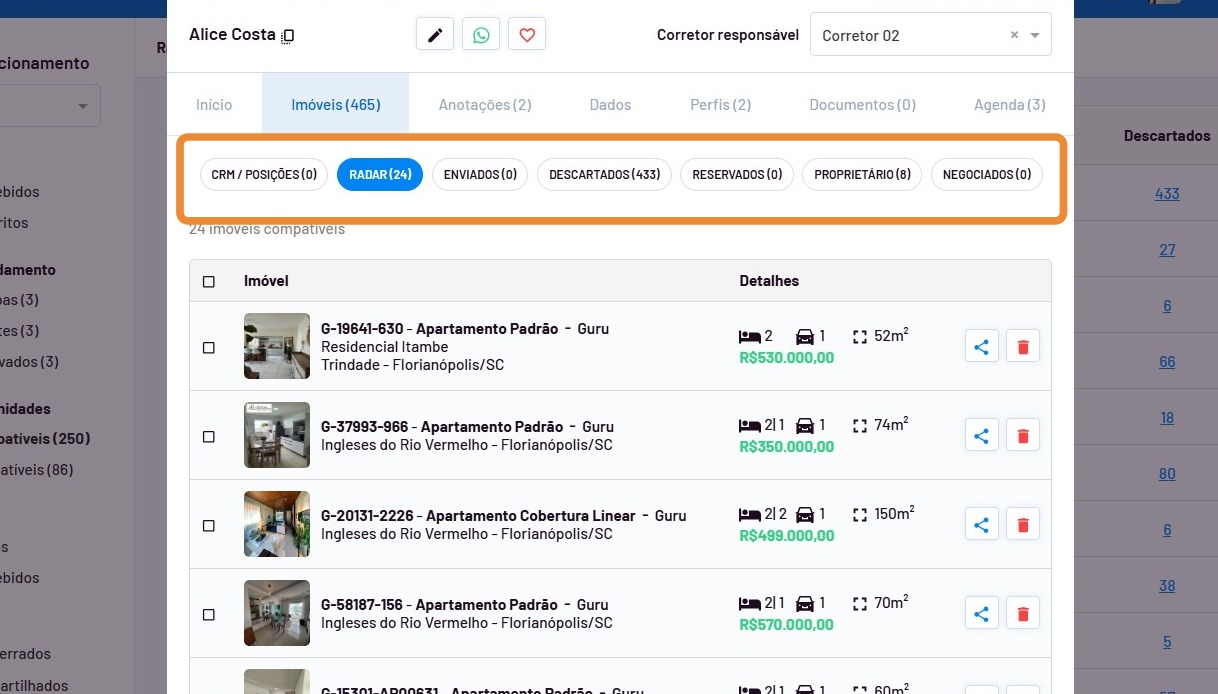Select checkbox for property G-20131-2226
This screenshot has height=694, width=1218.
(209, 526)
